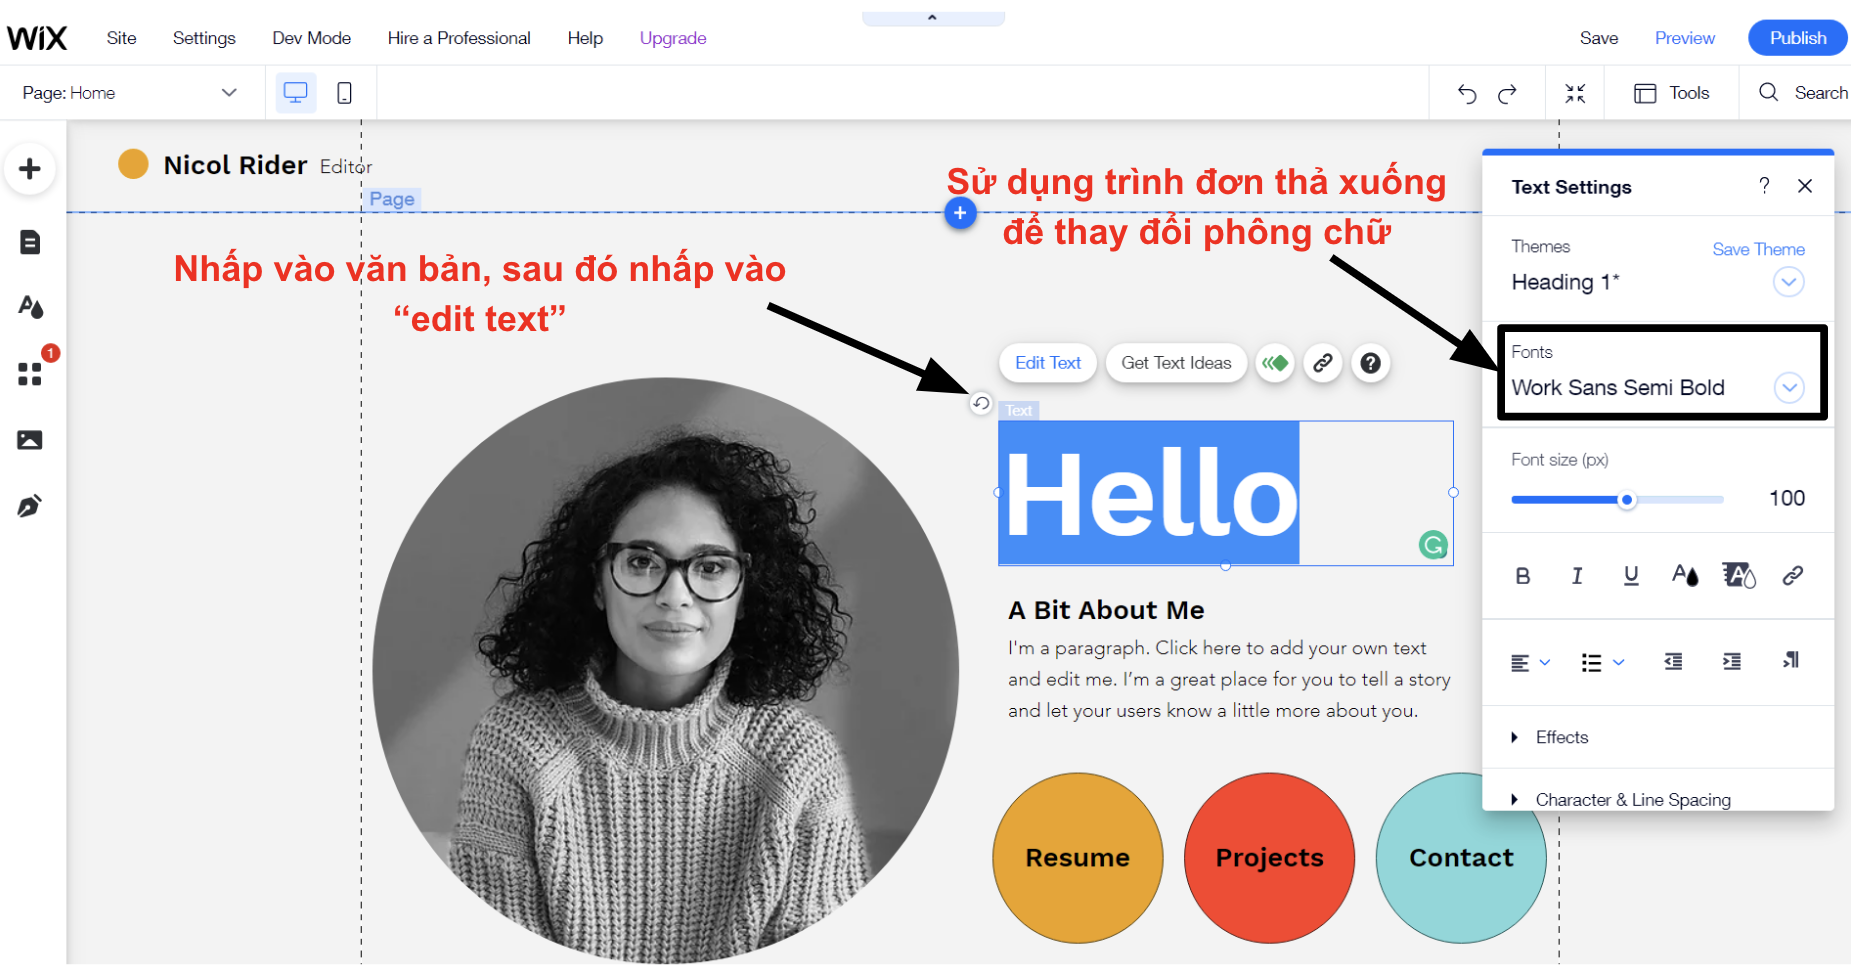Open the Add Elements plus button in left sidebar
Image resolution: width=1851 pixels, height=974 pixels.
coord(30,169)
